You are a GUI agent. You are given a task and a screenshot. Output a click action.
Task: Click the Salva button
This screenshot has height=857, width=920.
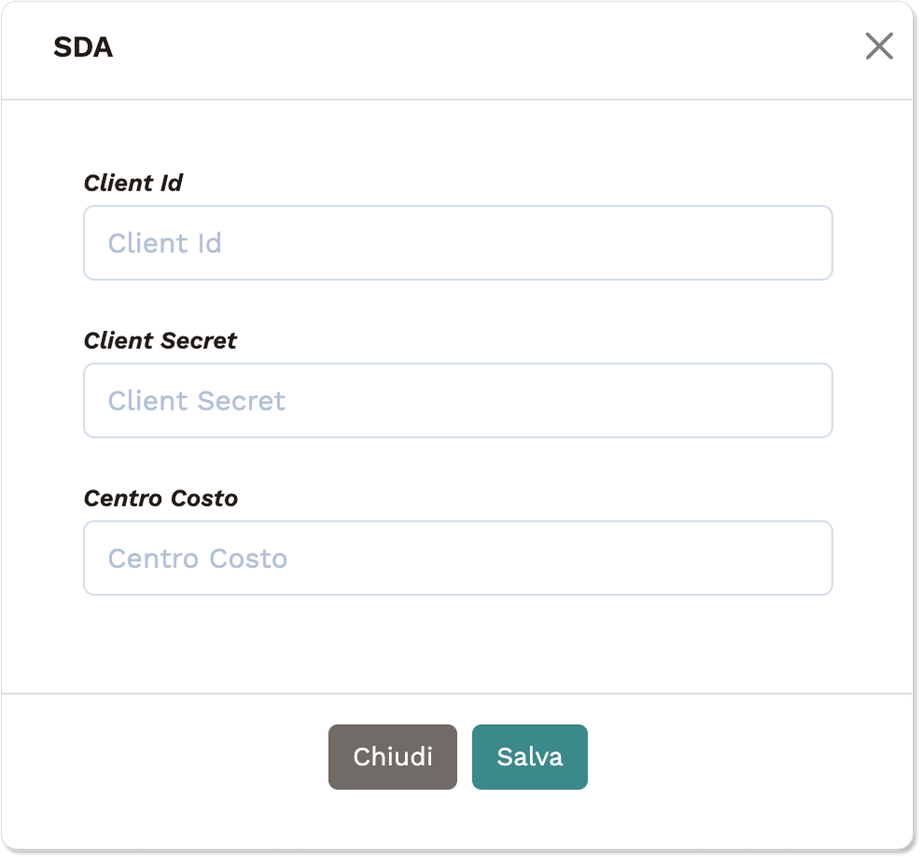click(529, 757)
